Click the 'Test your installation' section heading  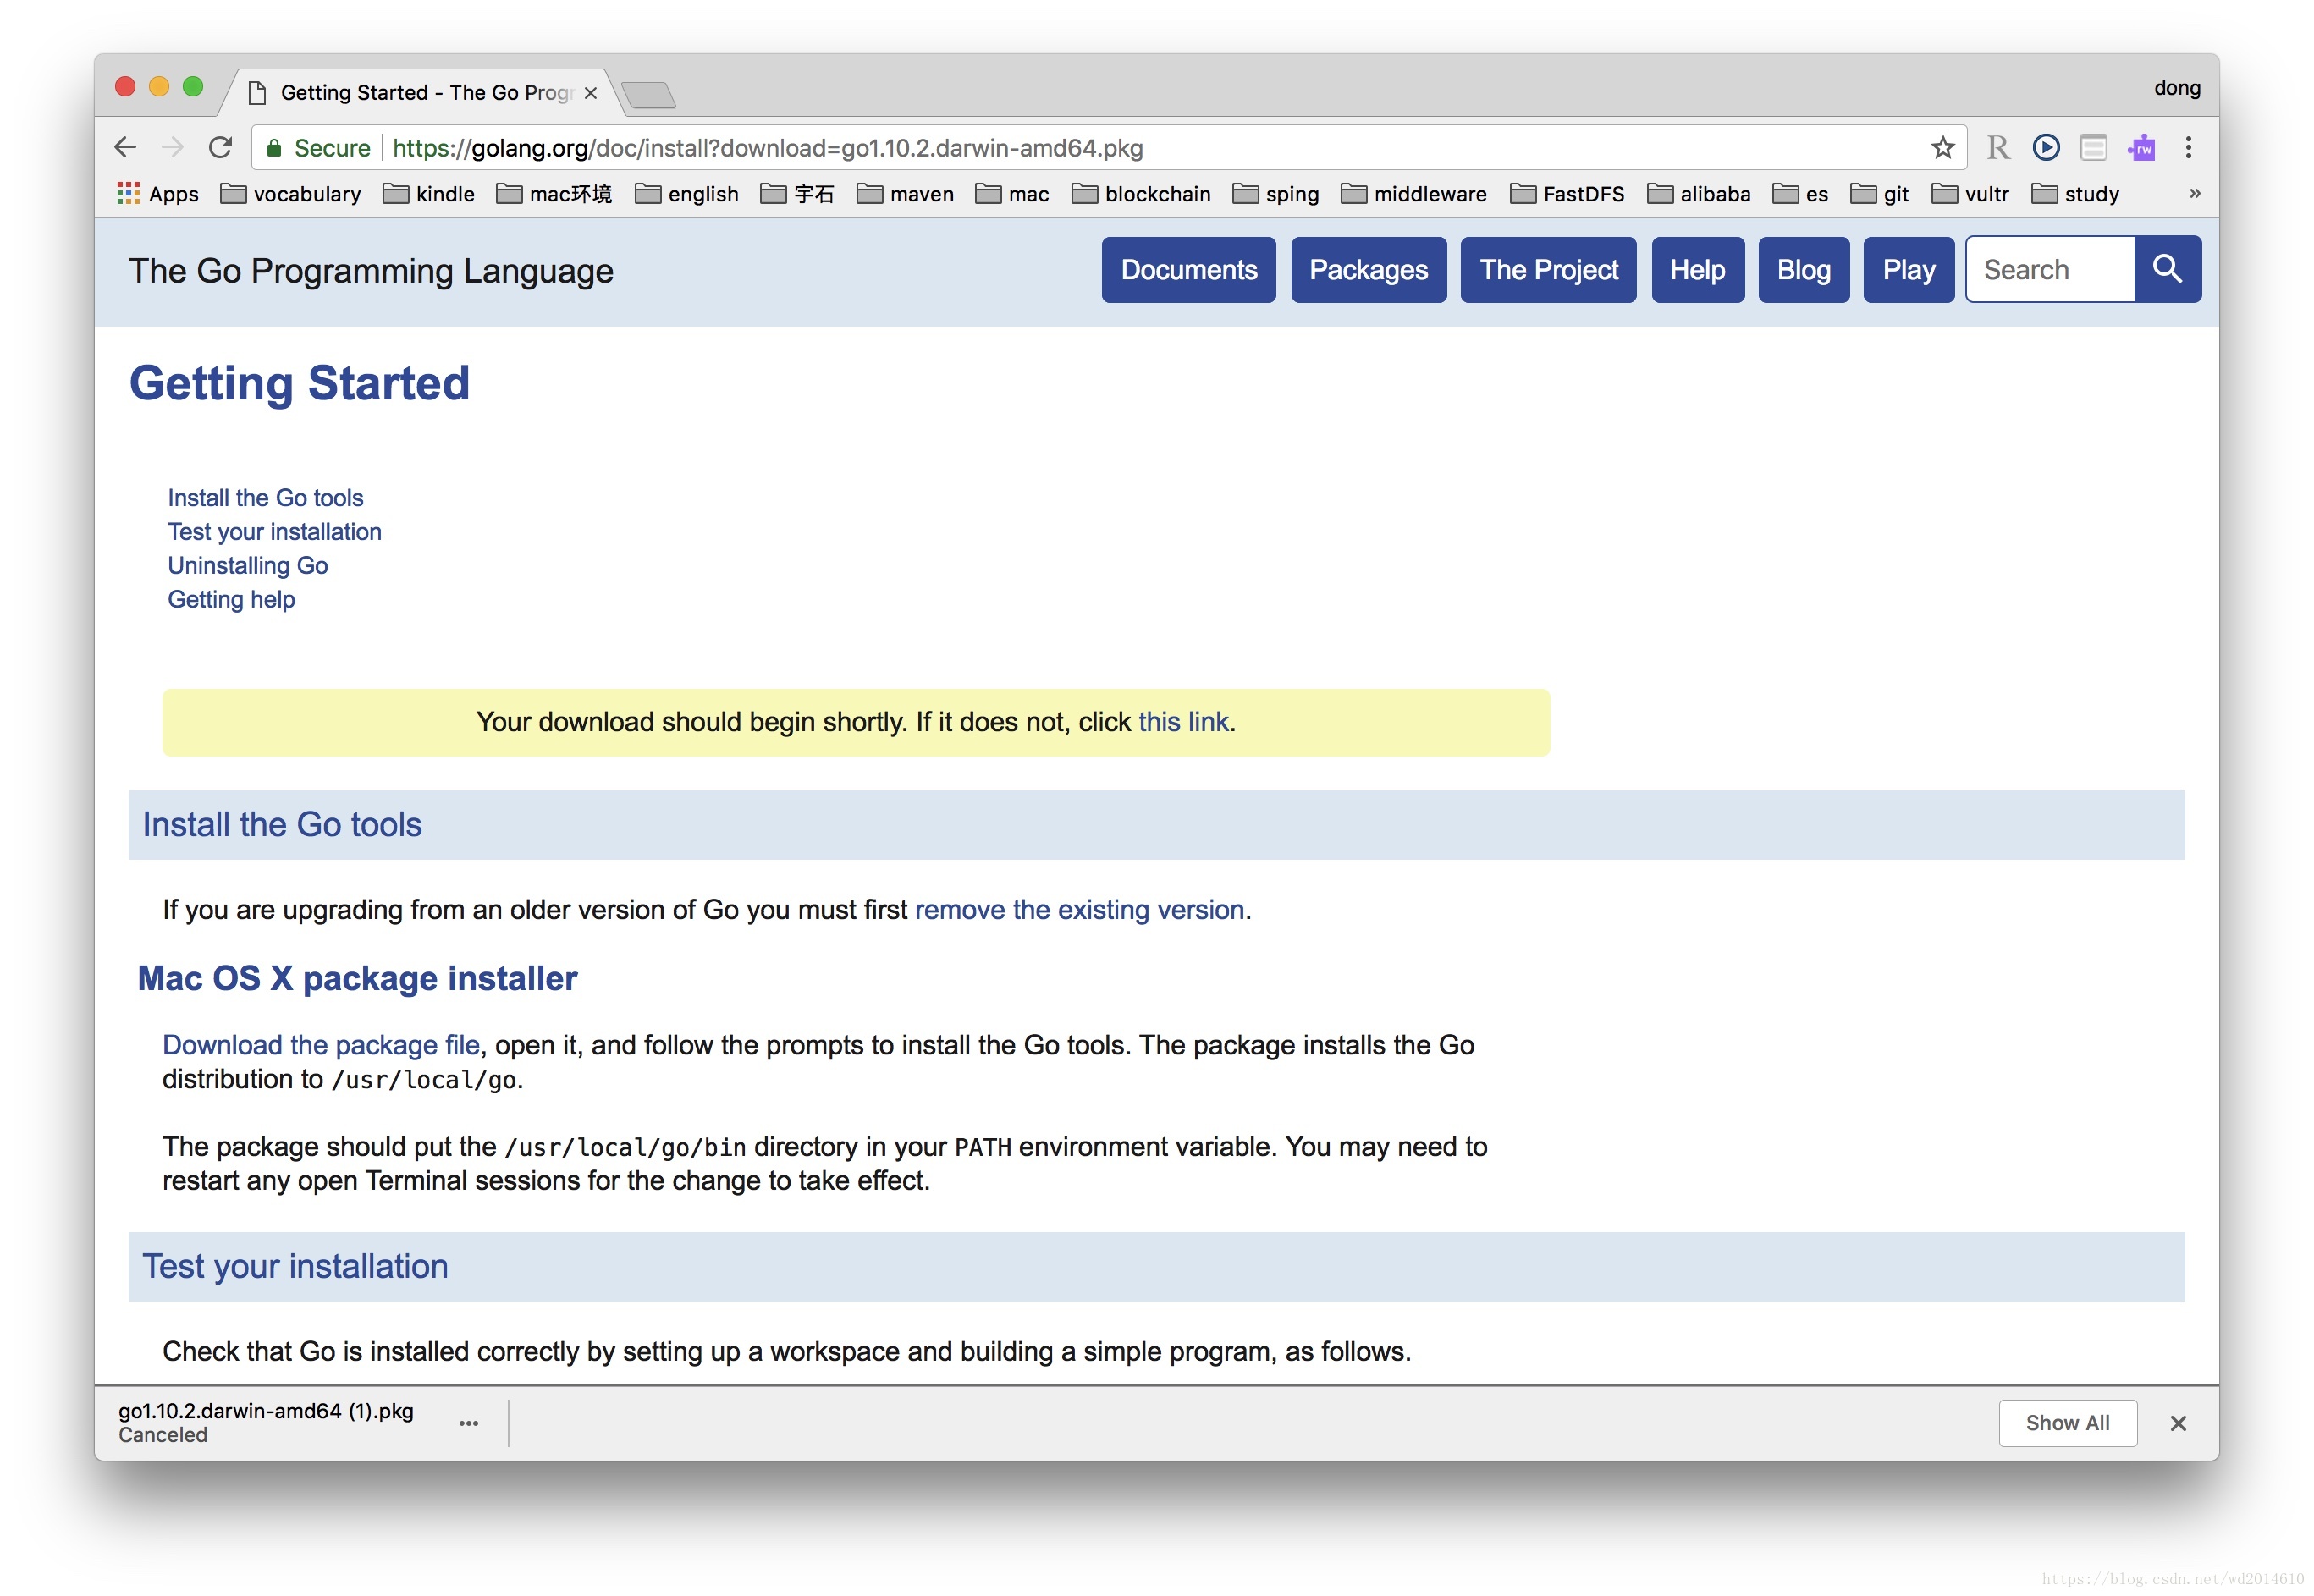295,1267
